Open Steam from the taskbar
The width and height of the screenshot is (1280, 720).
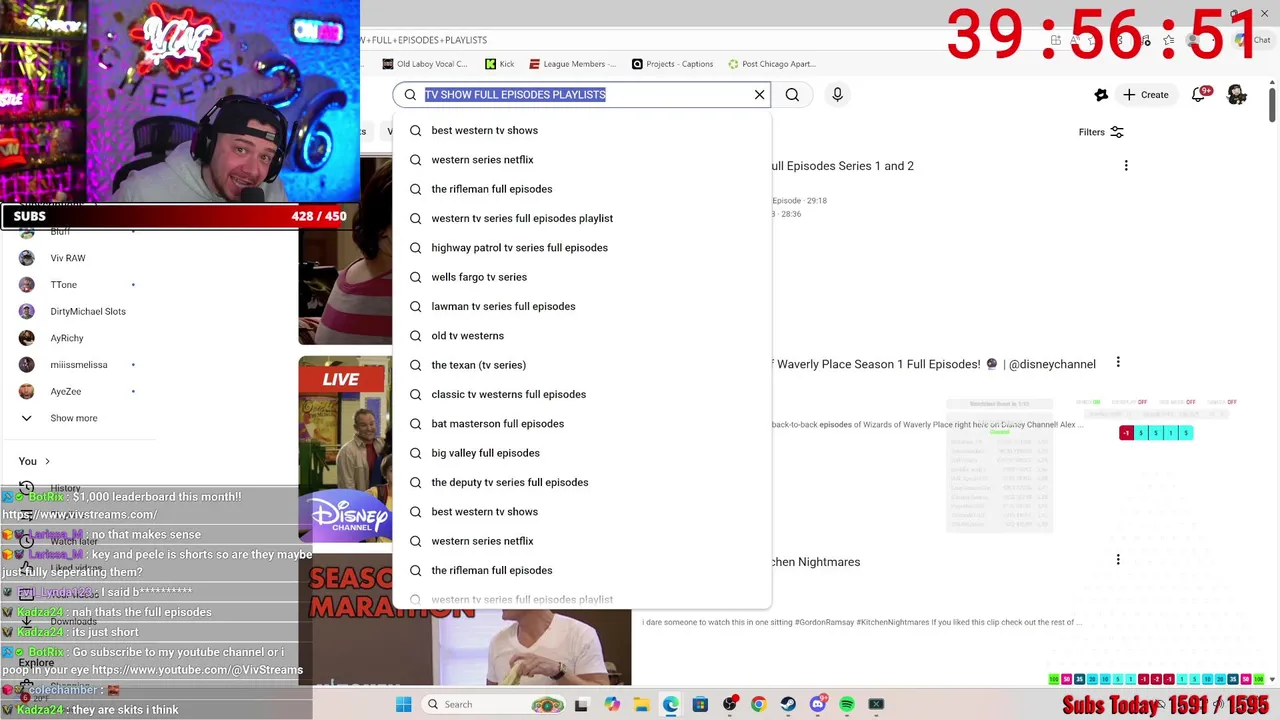click(788, 704)
